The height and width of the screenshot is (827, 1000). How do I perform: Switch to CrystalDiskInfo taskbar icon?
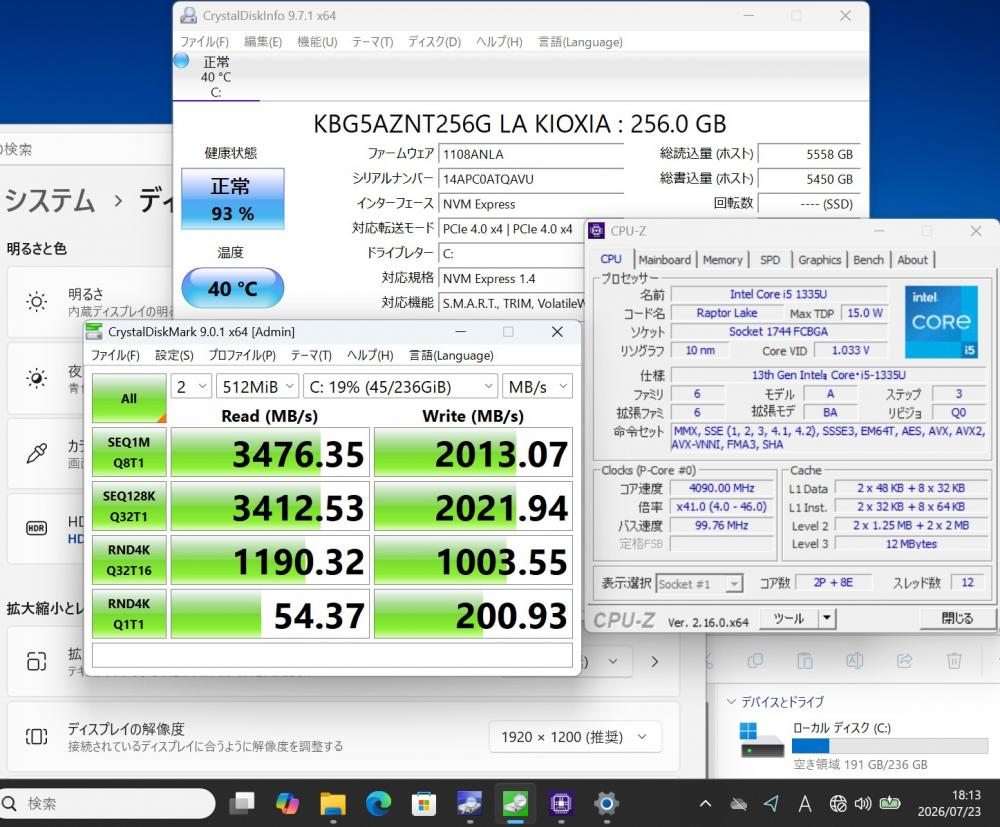pos(469,803)
